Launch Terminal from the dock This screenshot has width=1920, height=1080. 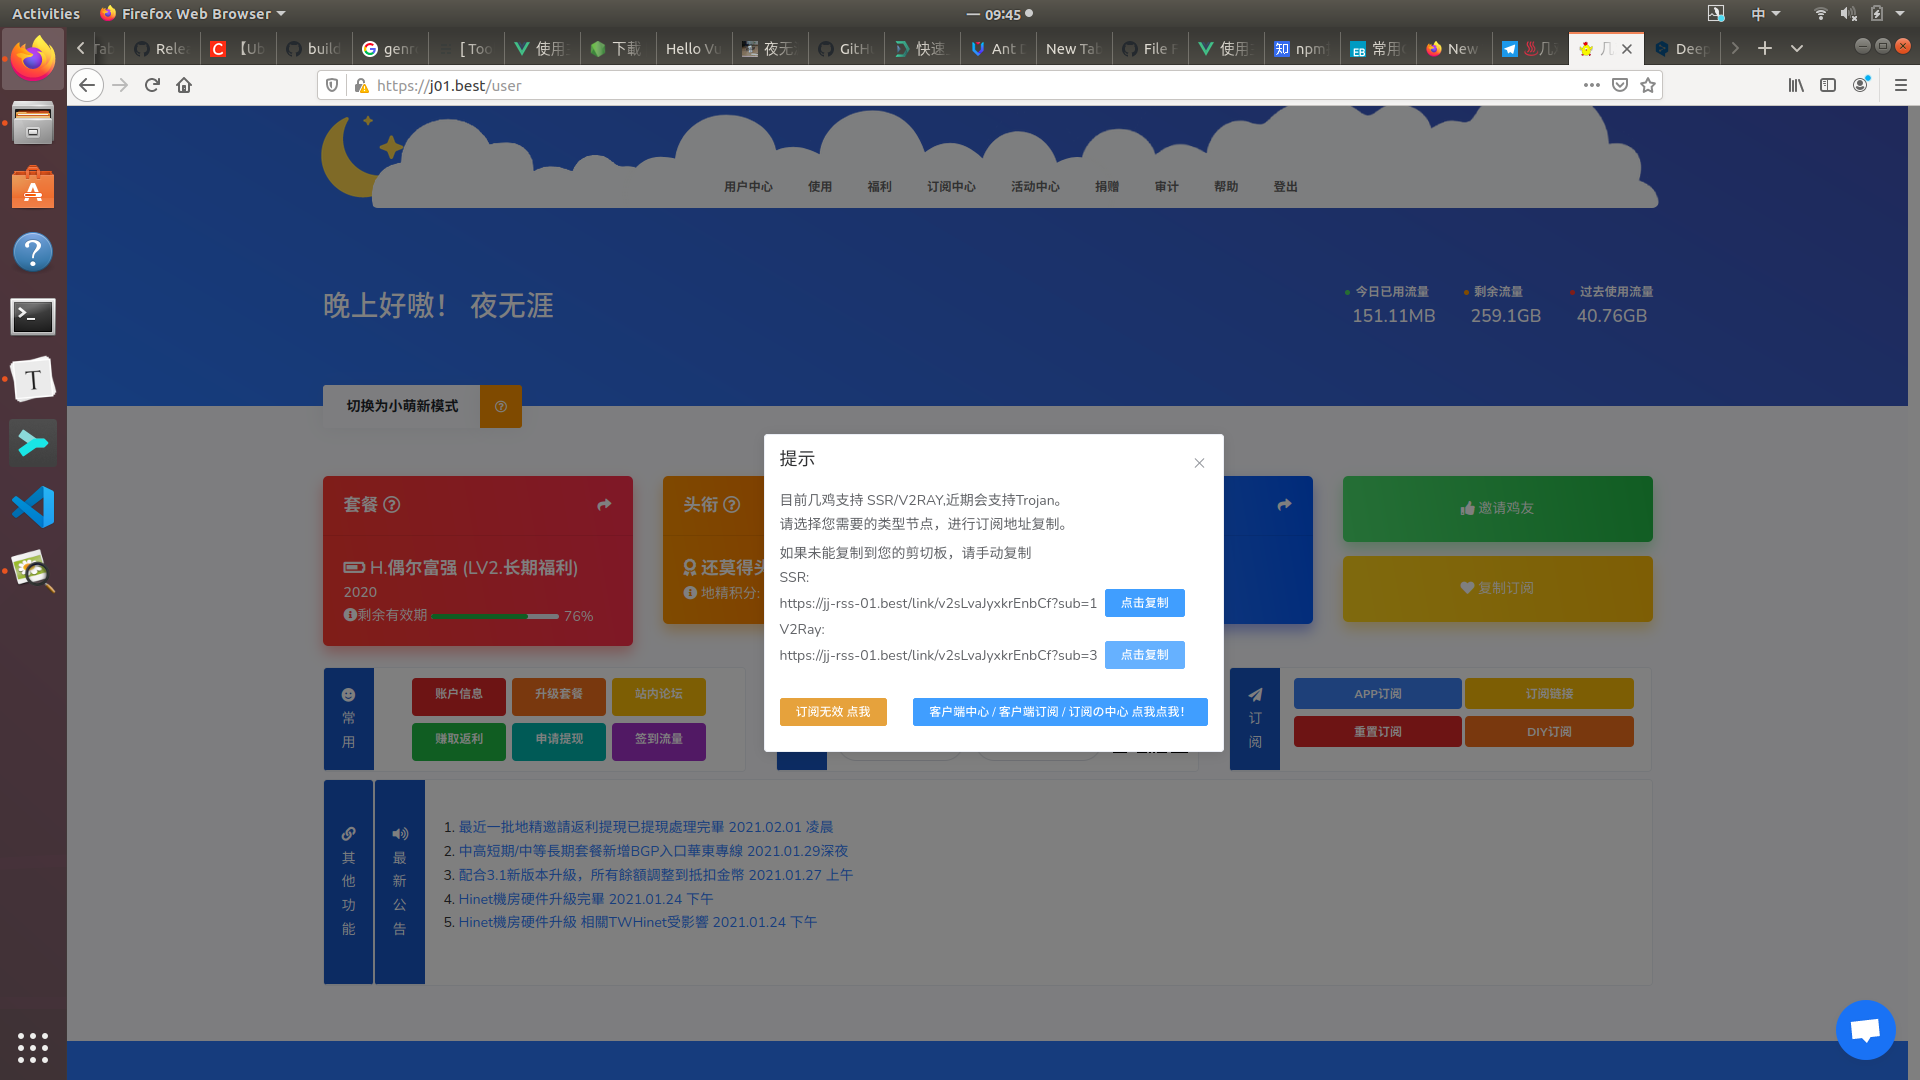[x=33, y=316]
